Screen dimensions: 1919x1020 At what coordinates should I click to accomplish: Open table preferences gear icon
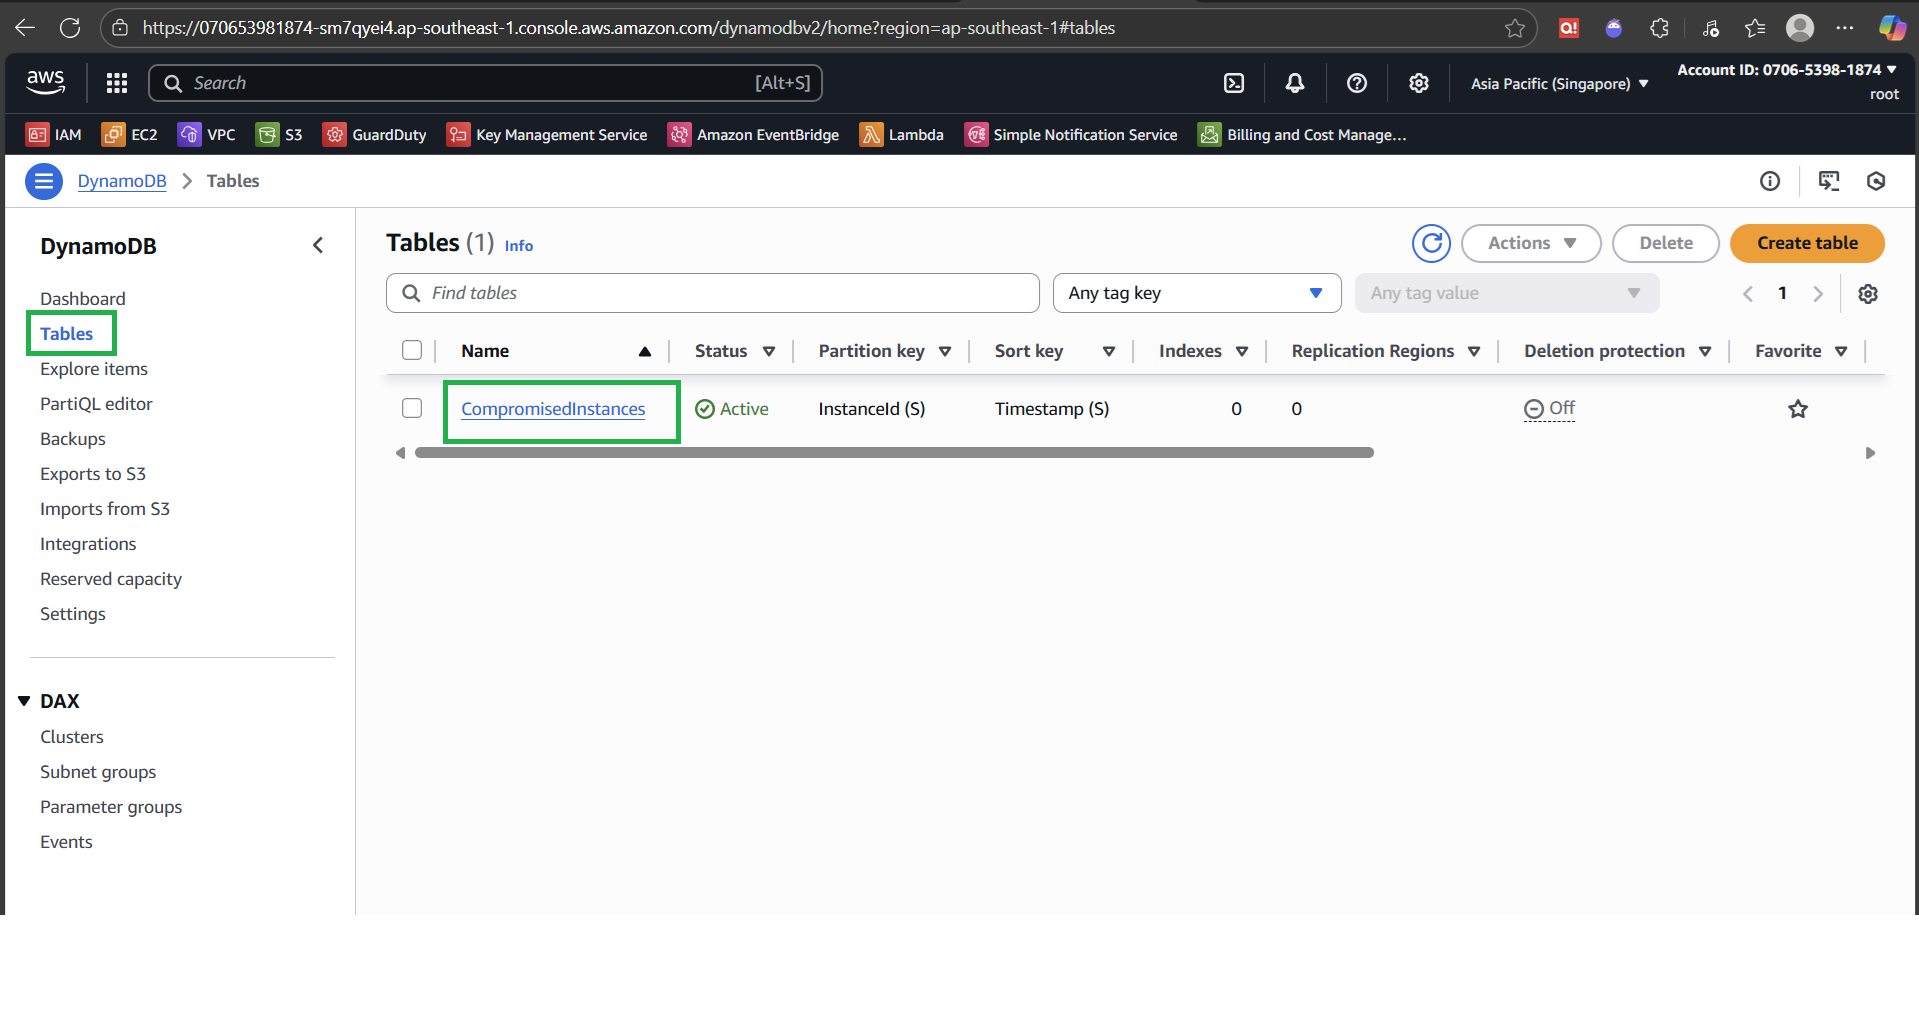coord(1868,294)
